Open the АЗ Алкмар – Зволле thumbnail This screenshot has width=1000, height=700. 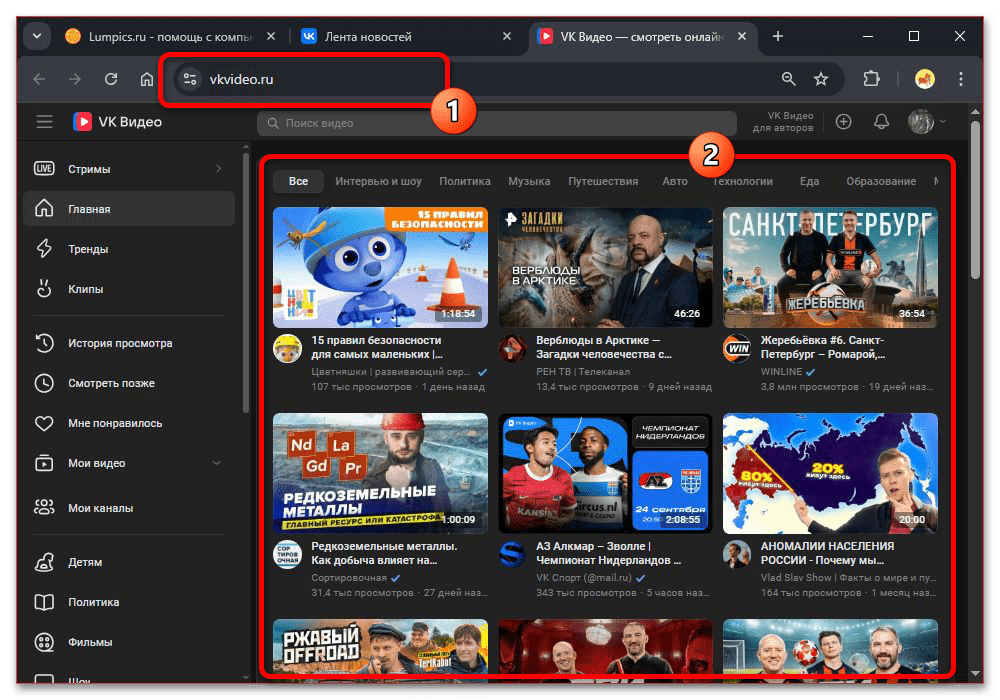click(605, 473)
